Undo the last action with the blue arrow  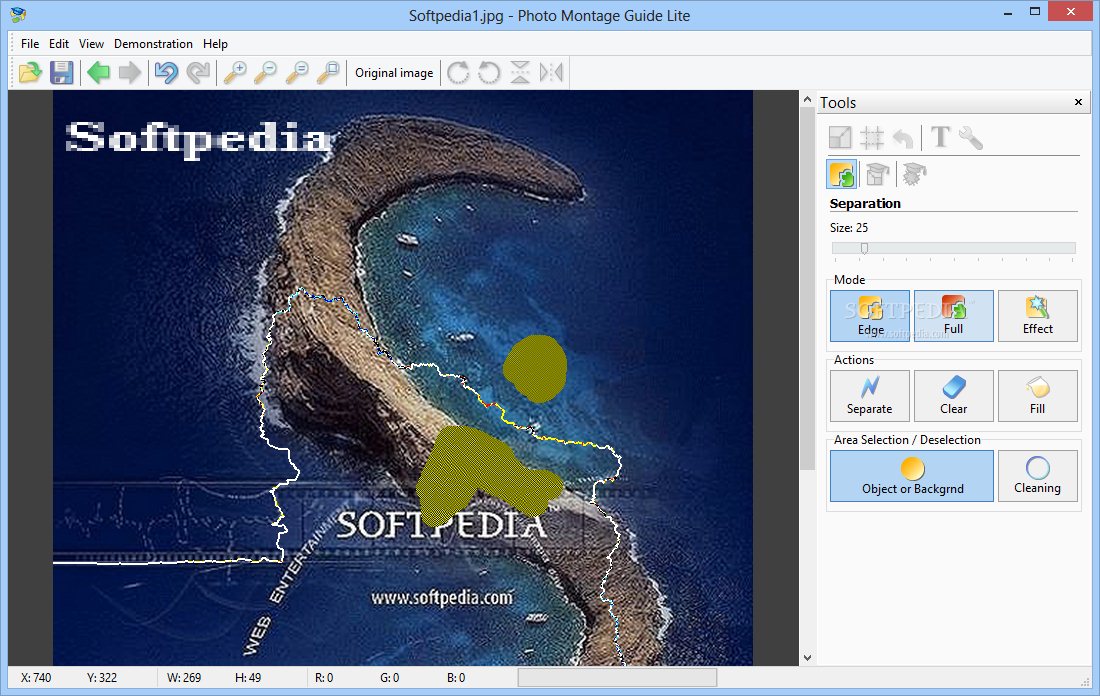coord(166,72)
